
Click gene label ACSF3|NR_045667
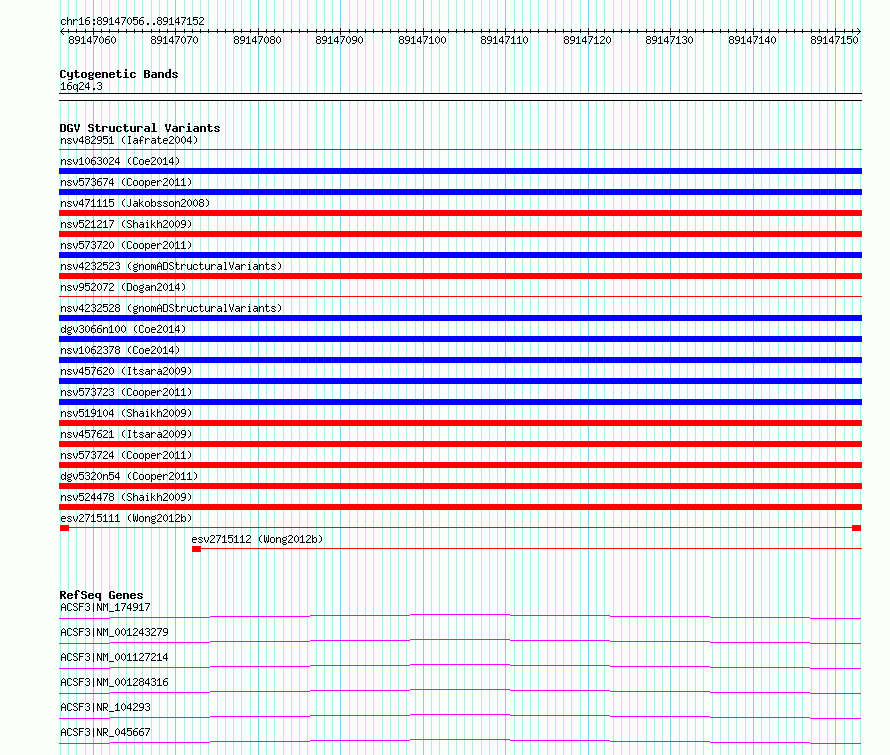[x=105, y=732]
